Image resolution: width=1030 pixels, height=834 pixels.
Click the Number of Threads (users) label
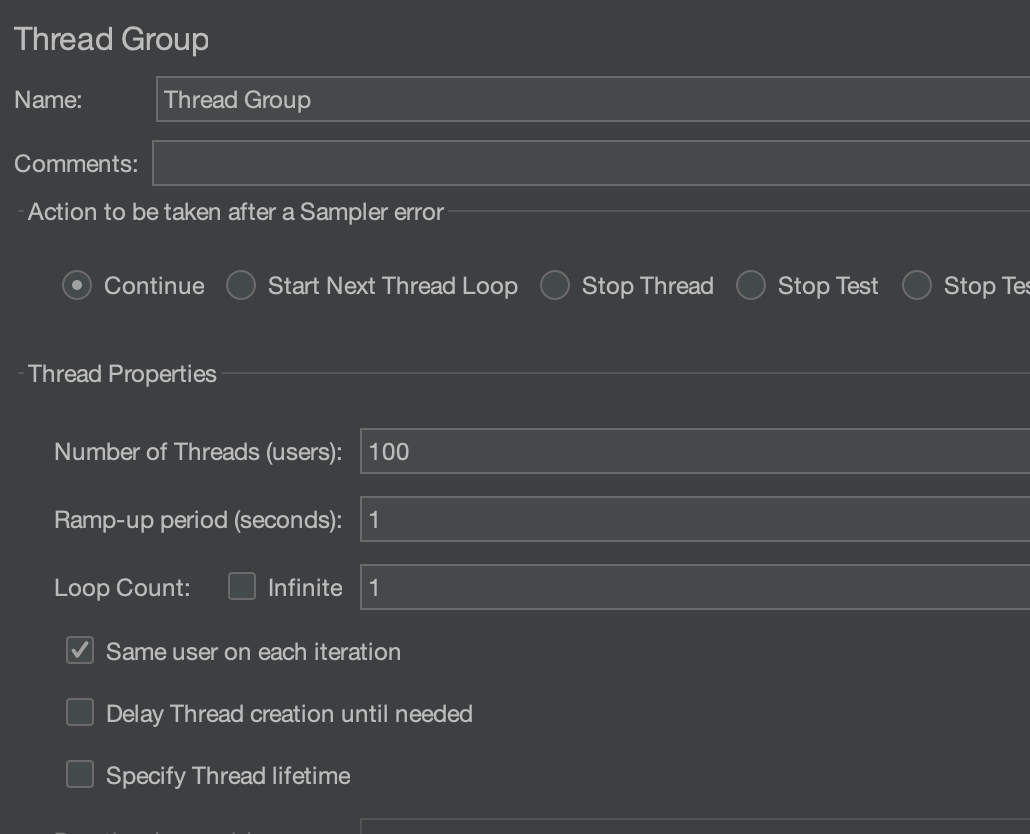pyautogui.click(x=198, y=452)
